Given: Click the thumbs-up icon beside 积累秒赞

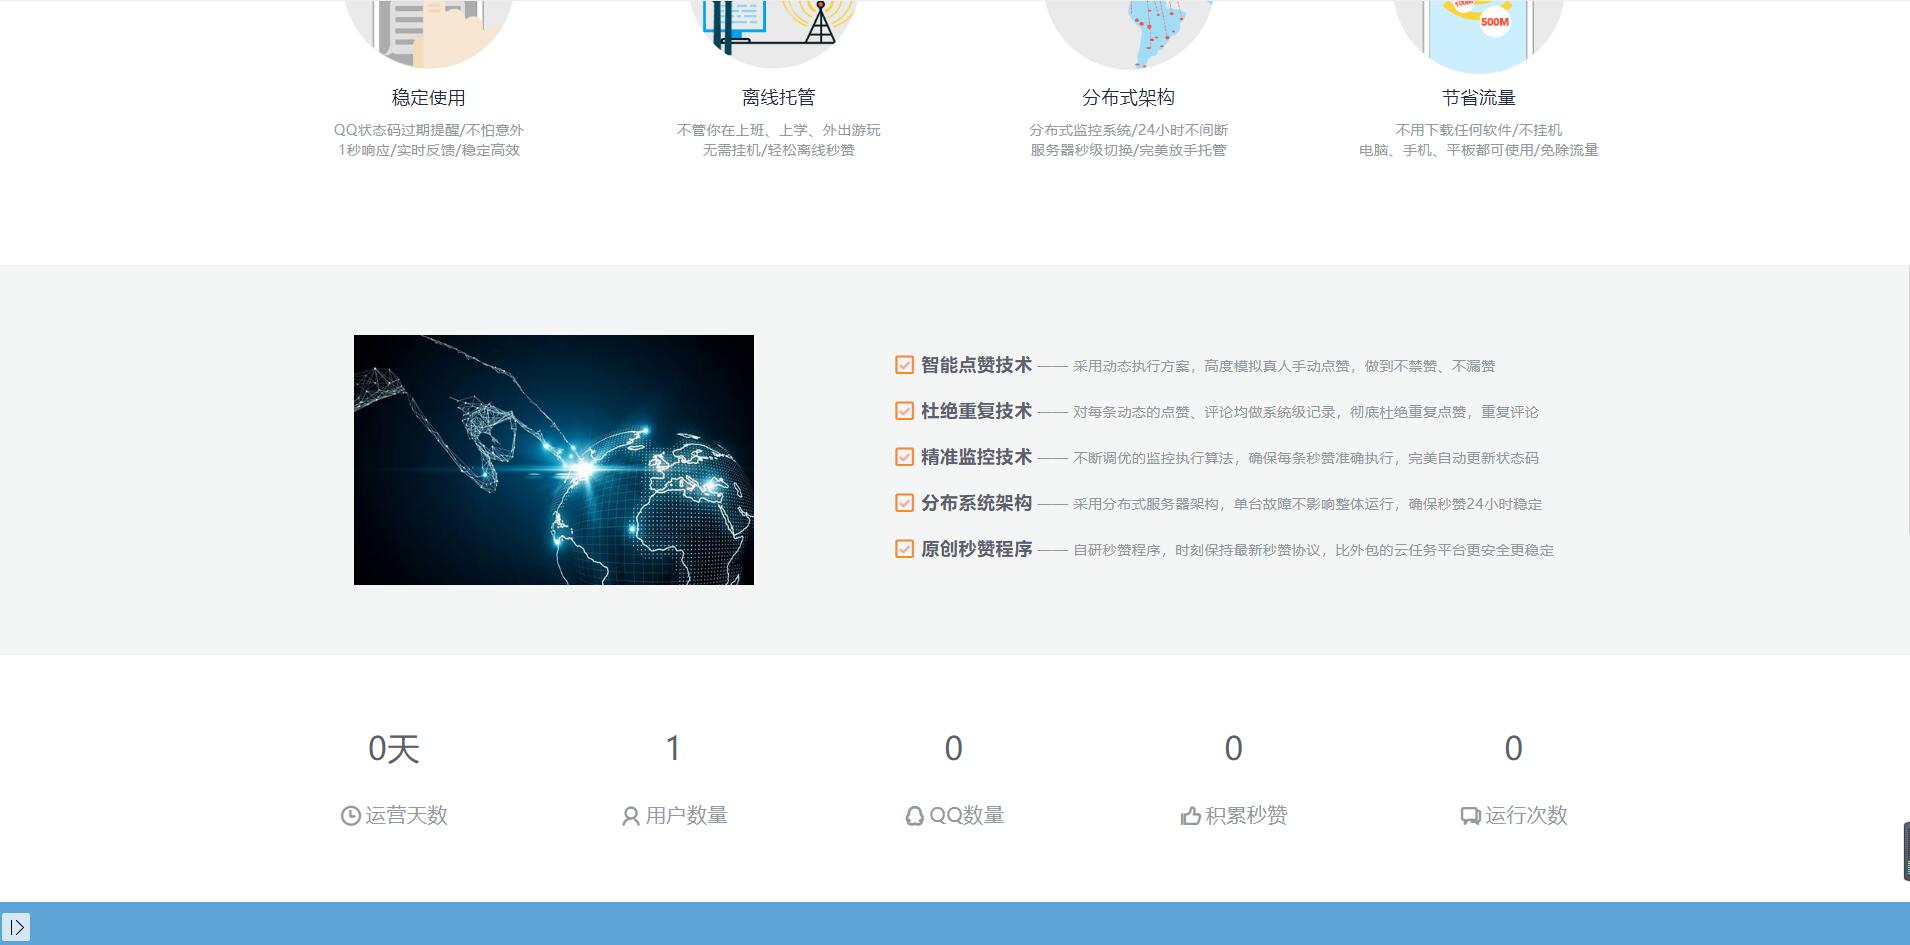Looking at the screenshot, I should (x=1190, y=816).
